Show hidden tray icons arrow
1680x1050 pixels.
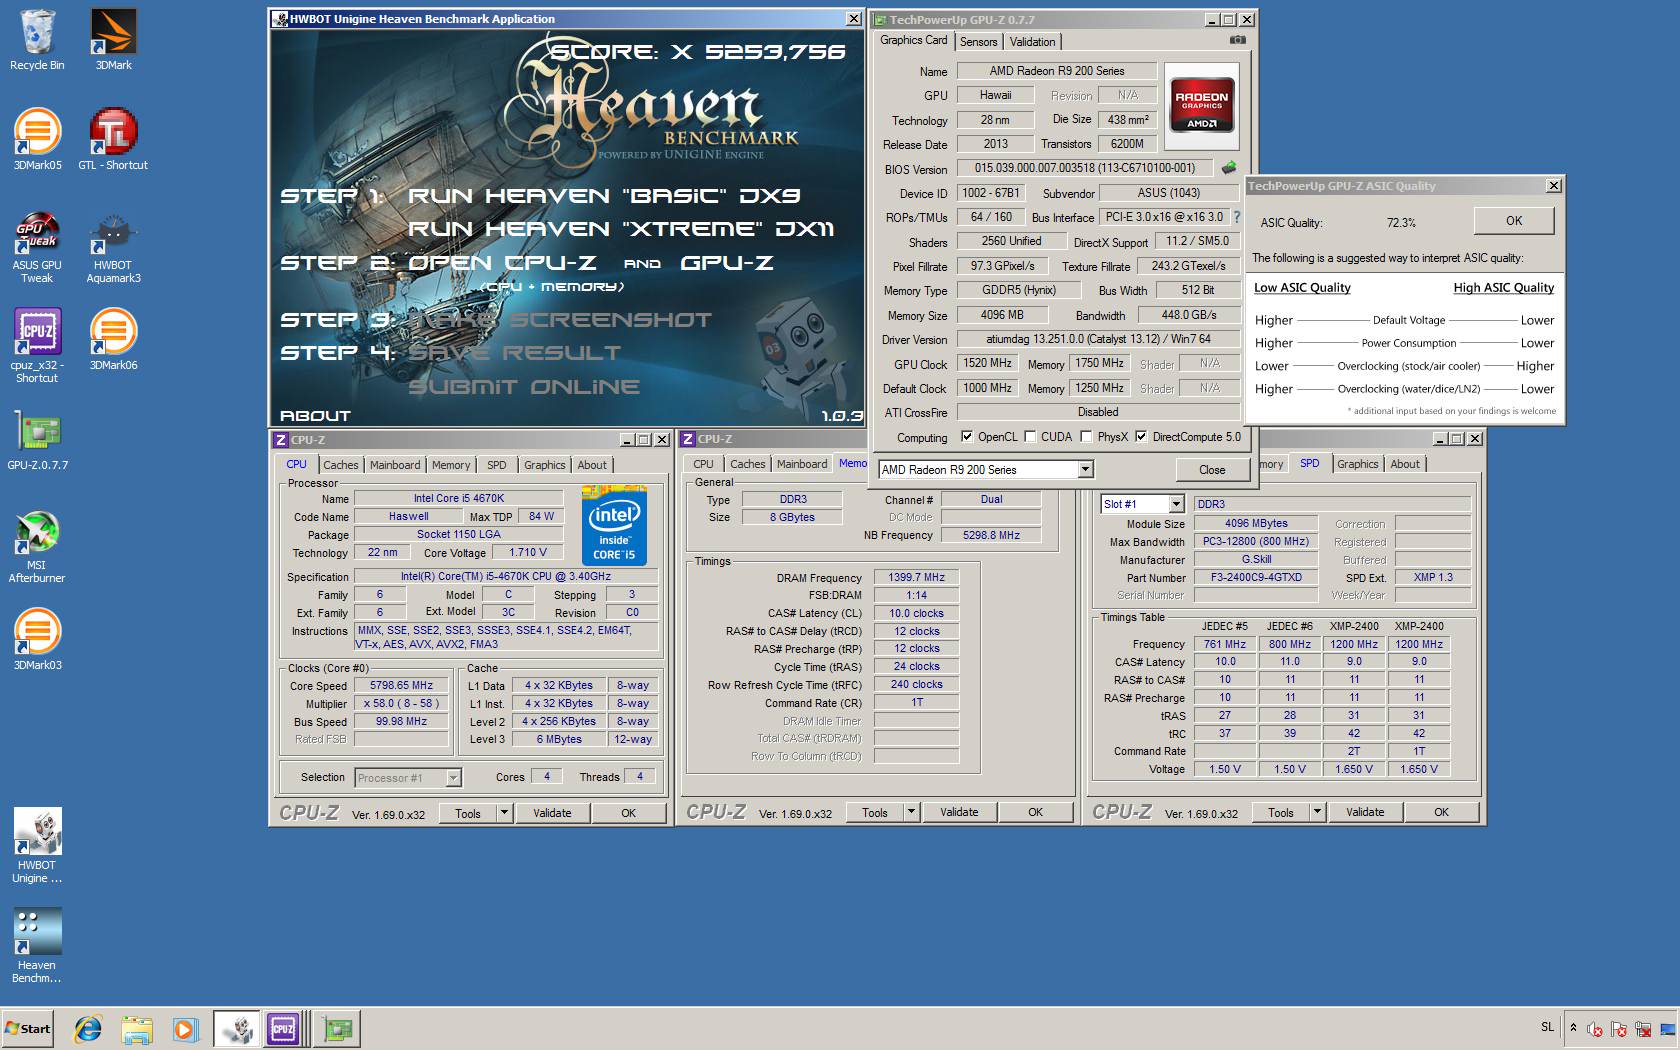click(1573, 1028)
